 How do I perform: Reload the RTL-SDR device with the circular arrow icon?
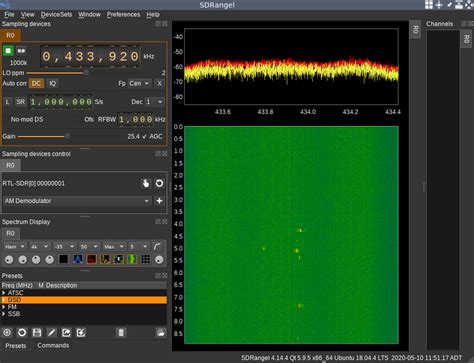159,183
